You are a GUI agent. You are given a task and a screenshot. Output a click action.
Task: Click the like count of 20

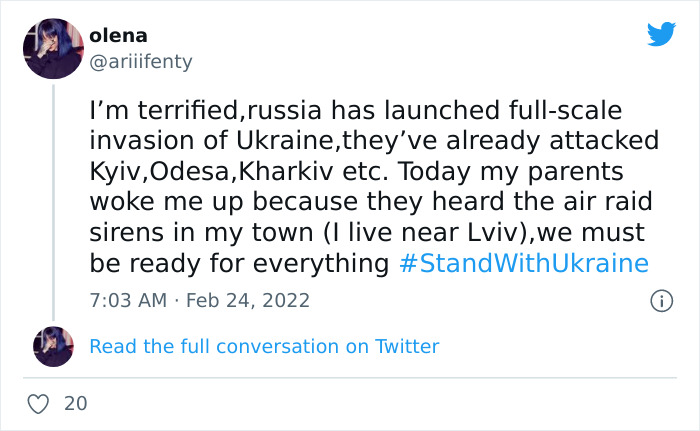coord(75,404)
